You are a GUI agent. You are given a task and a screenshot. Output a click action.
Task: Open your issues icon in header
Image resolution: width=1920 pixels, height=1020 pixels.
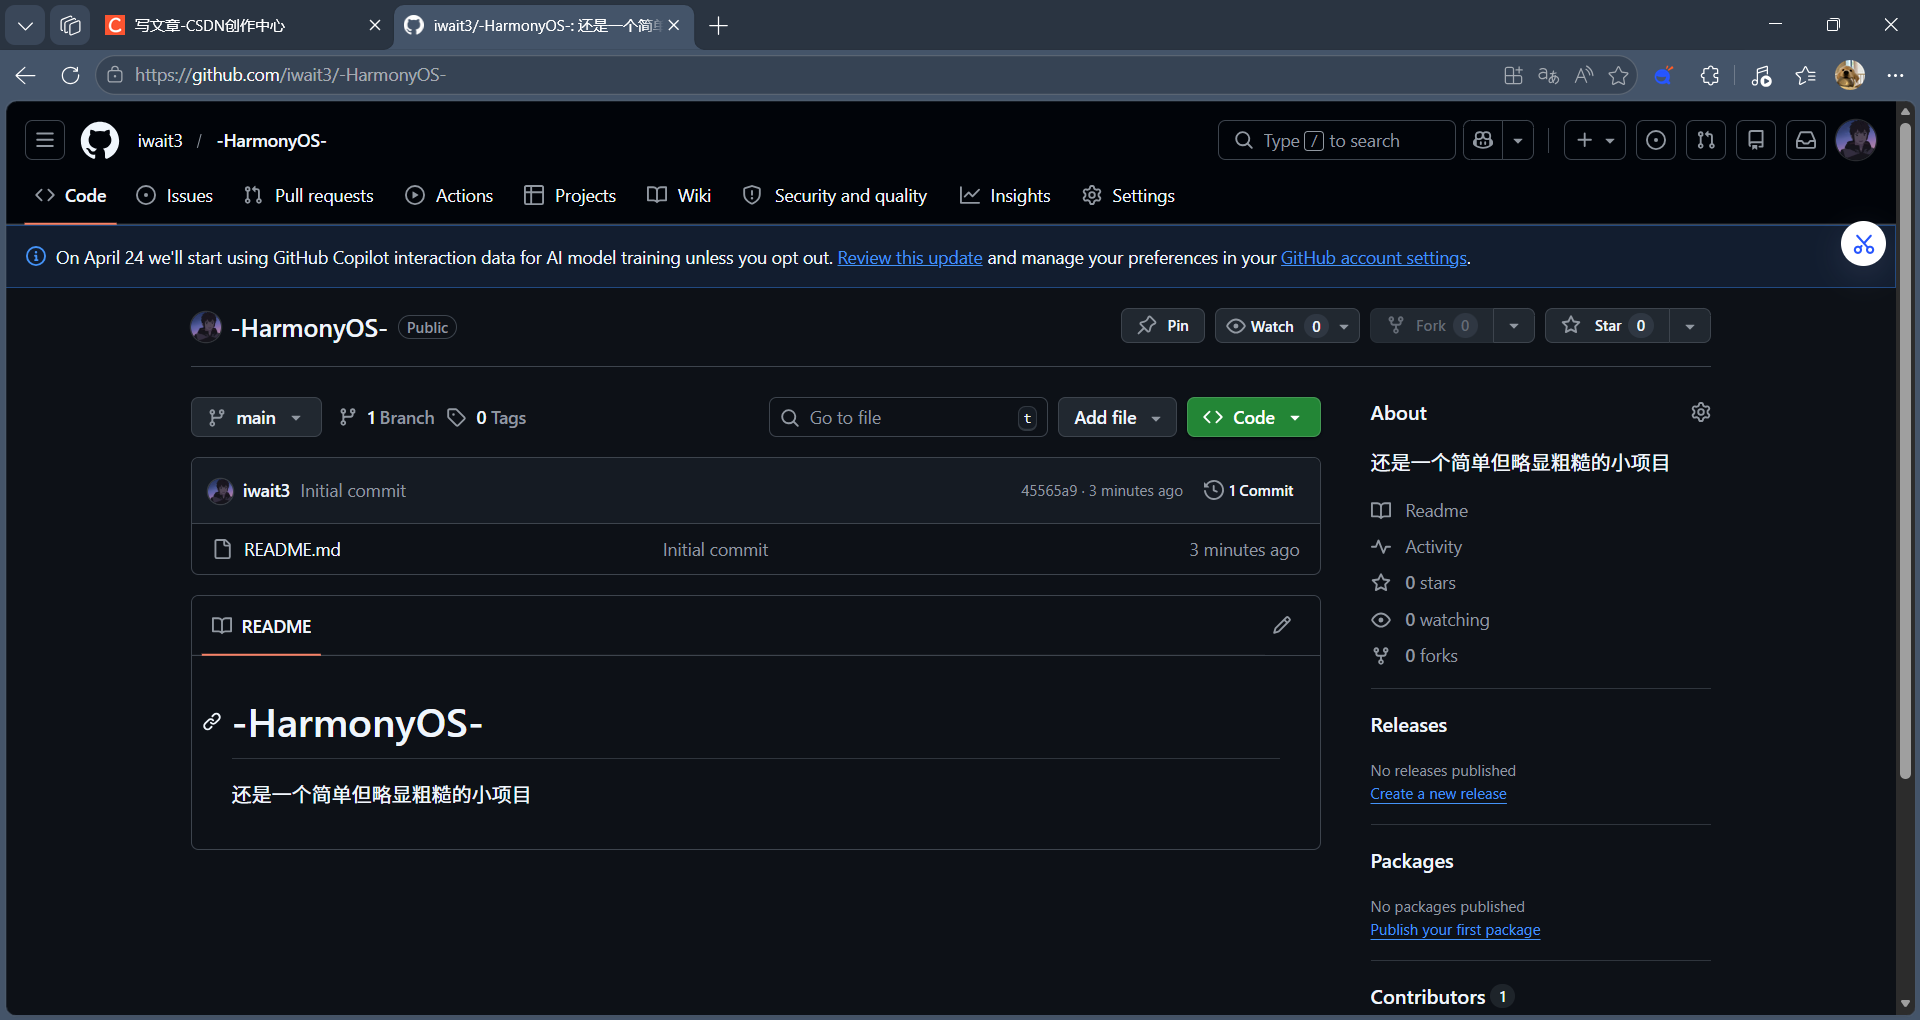pos(1656,141)
